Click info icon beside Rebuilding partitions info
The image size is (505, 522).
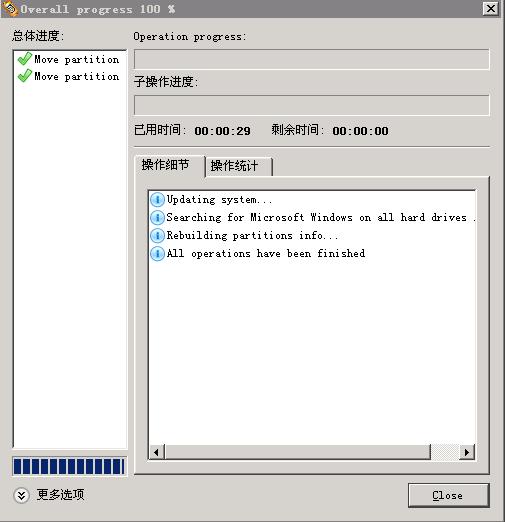click(x=157, y=235)
